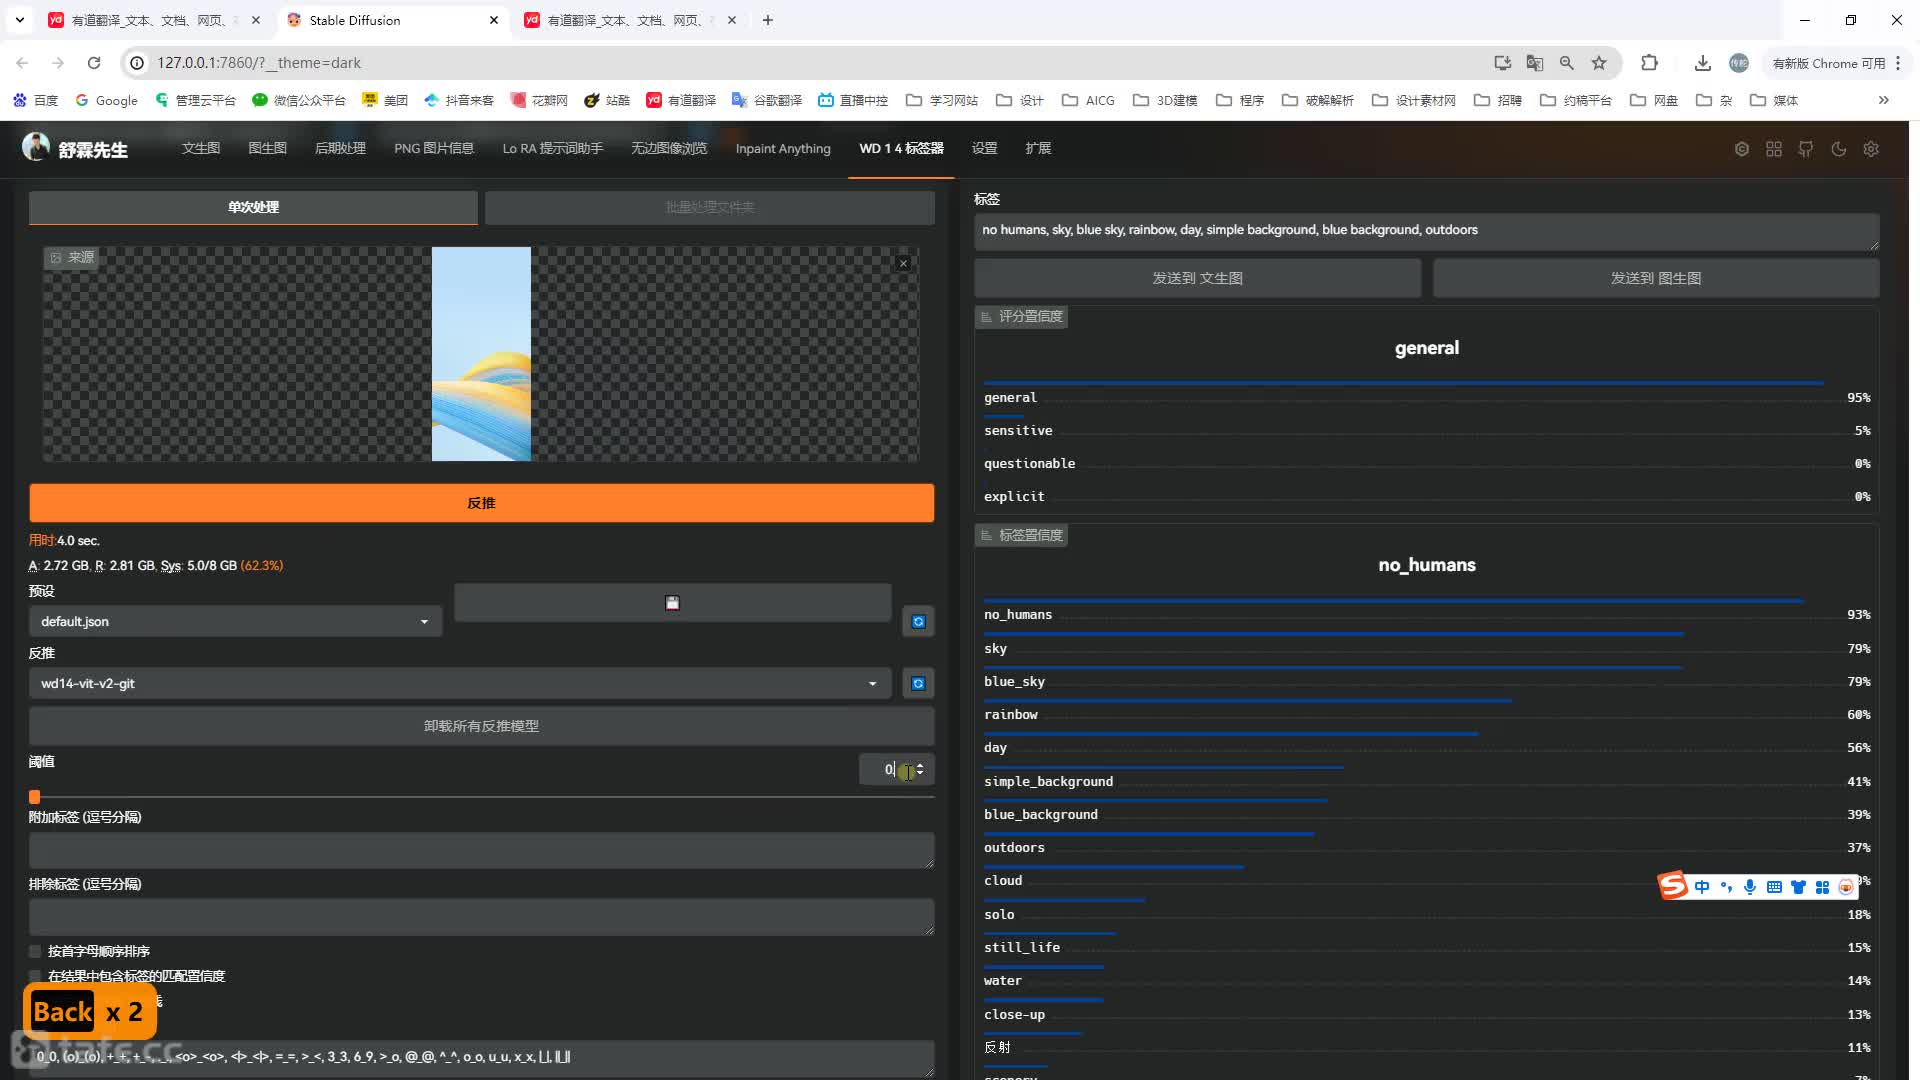Screen dimensions: 1920x1080
Task: Switch to 批量处理文件夹 sub-tab
Action: click(710, 207)
